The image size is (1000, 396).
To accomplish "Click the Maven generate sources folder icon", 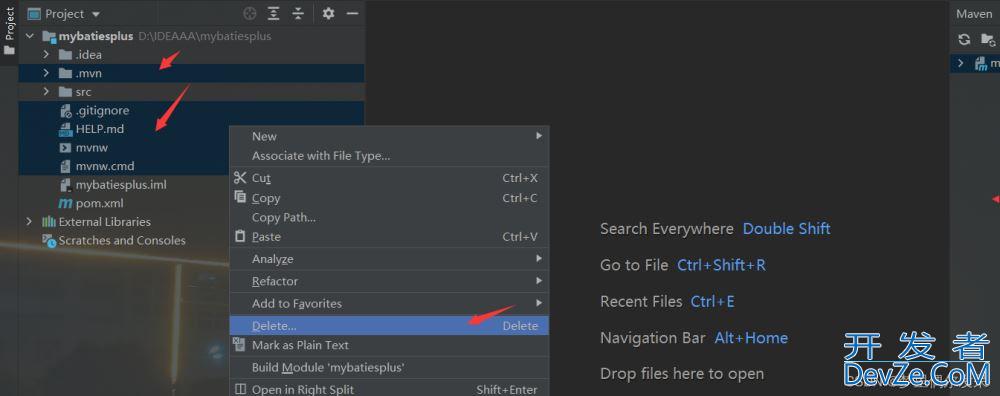I will (x=989, y=40).
